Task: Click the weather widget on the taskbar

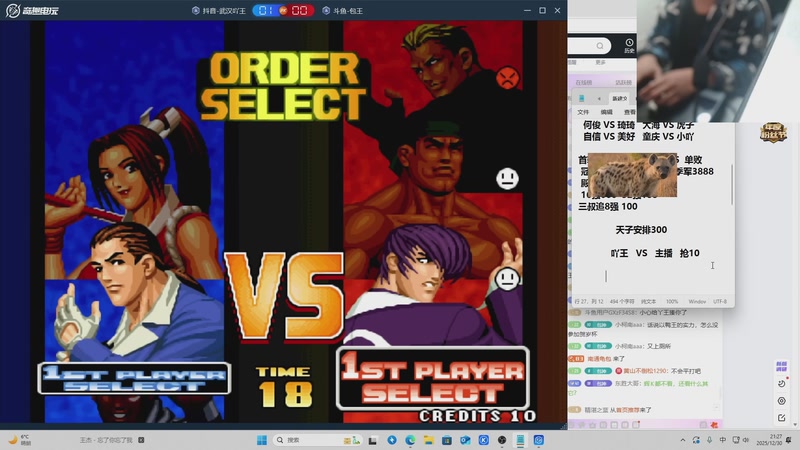Action: pos(19,440)
